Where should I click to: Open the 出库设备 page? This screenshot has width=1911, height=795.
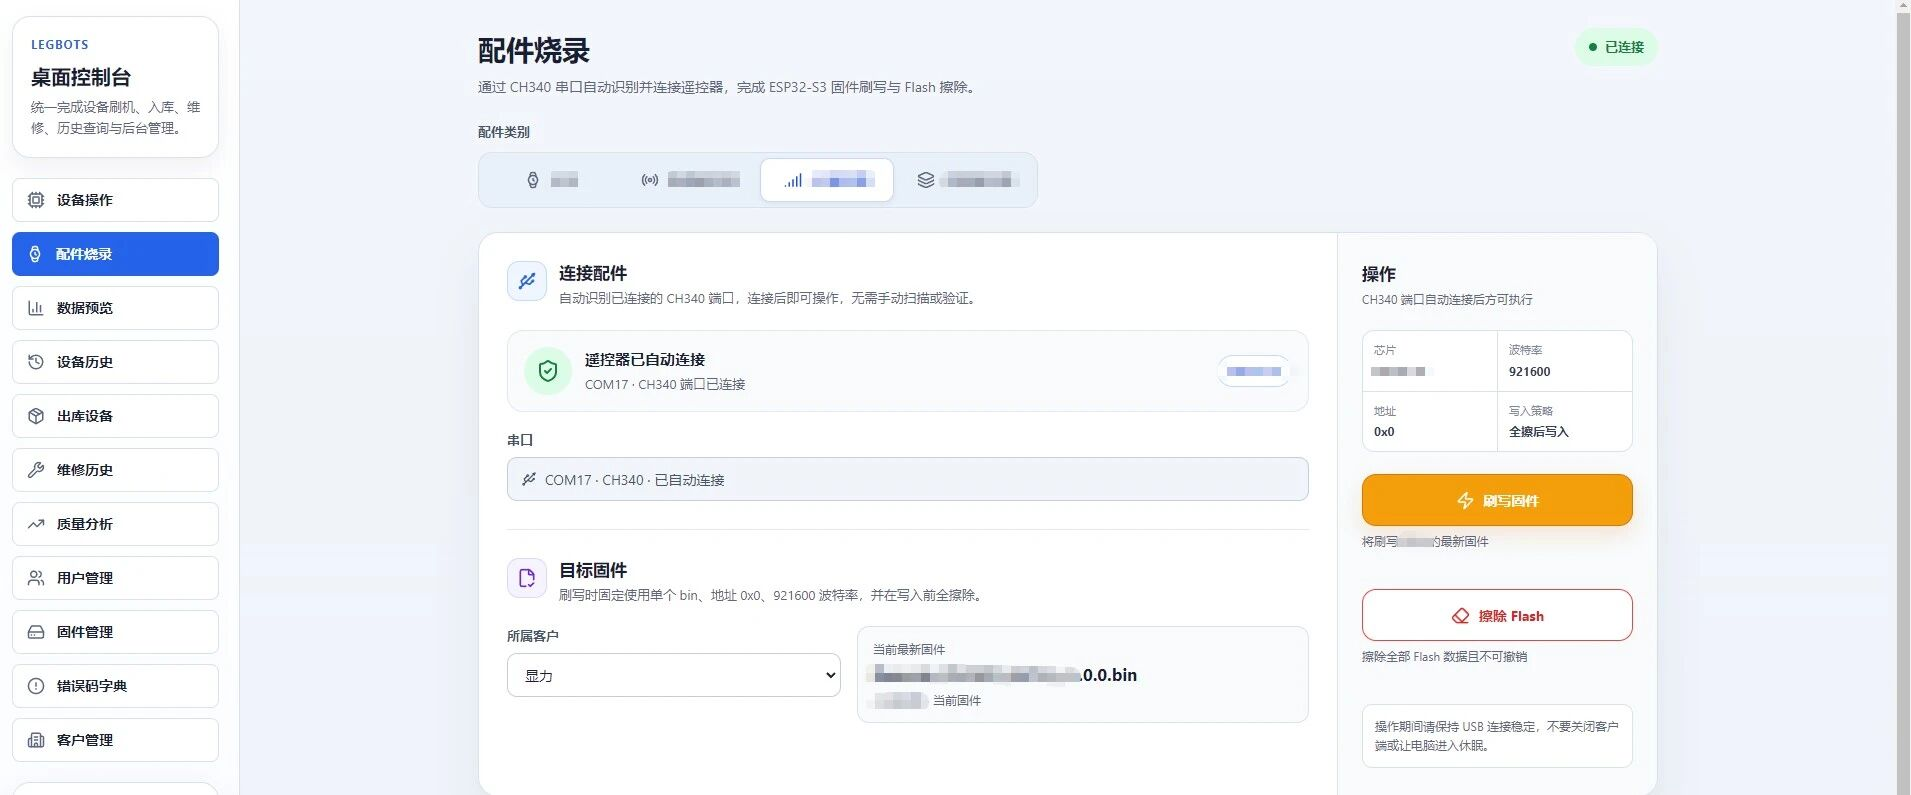point(115,416)
